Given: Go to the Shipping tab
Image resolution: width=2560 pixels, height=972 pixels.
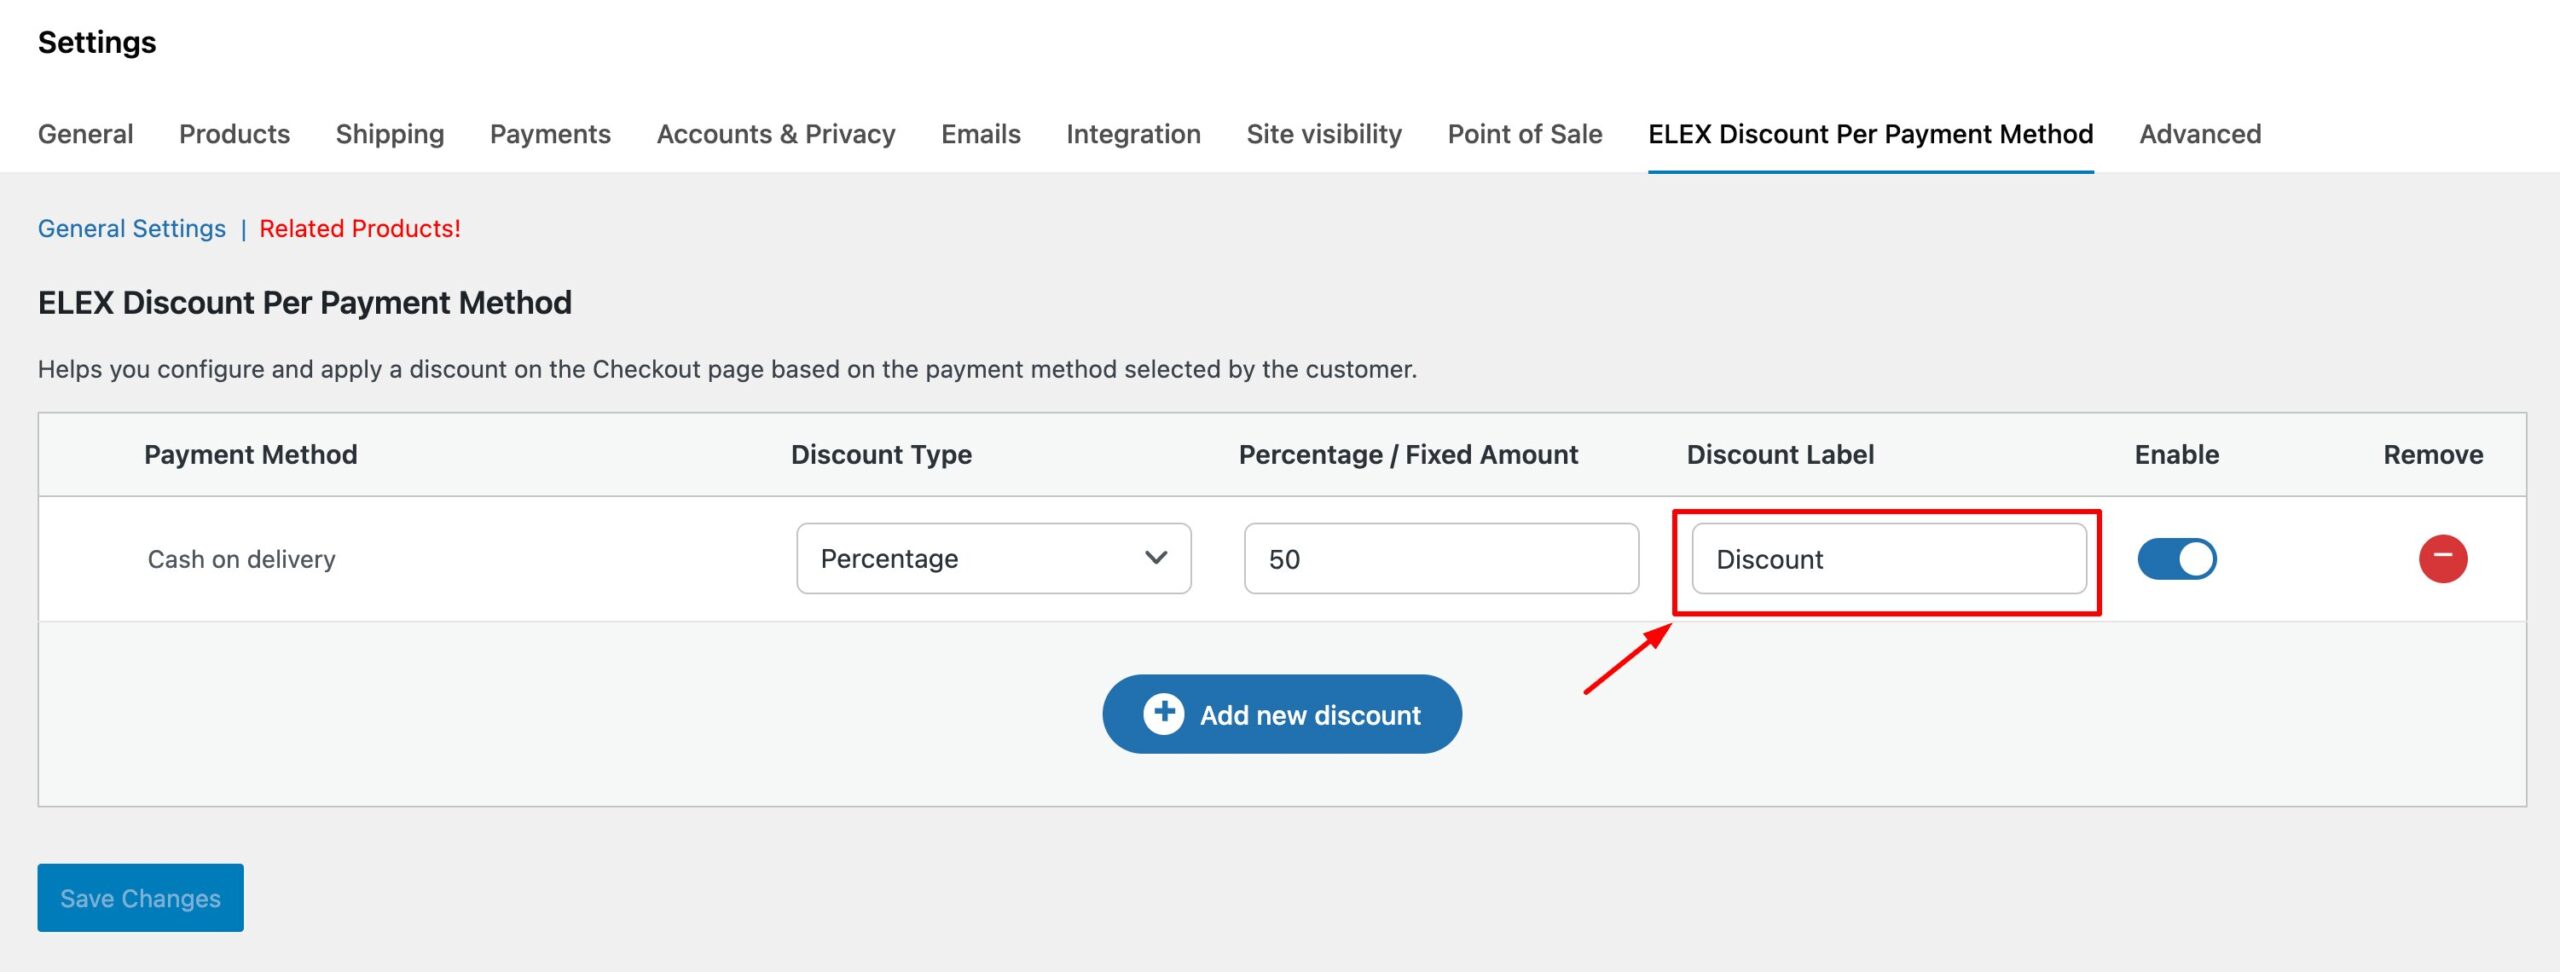Looking at the screenshot, I should pos(390,134).
